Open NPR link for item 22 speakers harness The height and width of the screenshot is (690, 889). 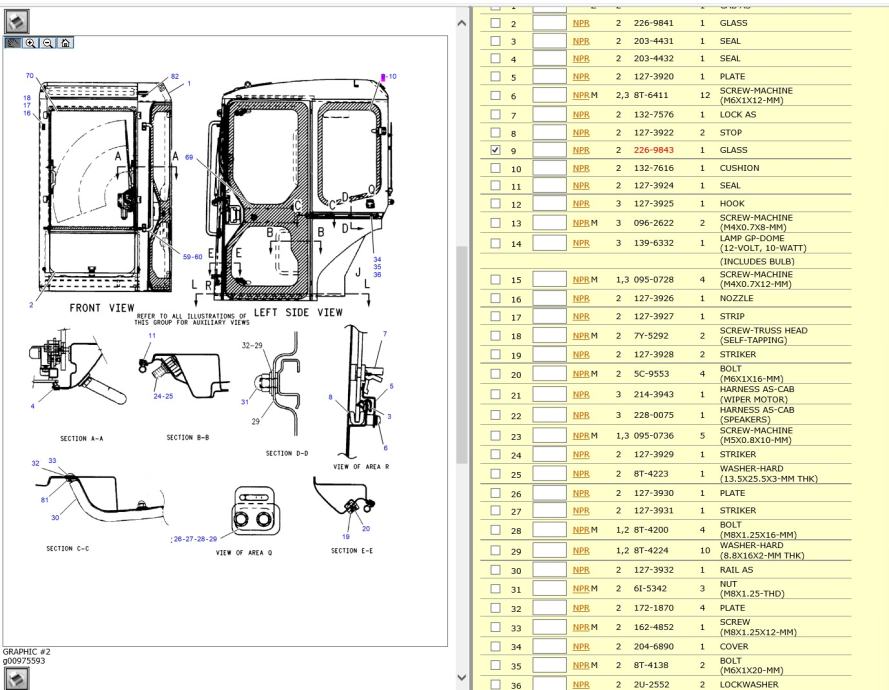click(581, 415)
